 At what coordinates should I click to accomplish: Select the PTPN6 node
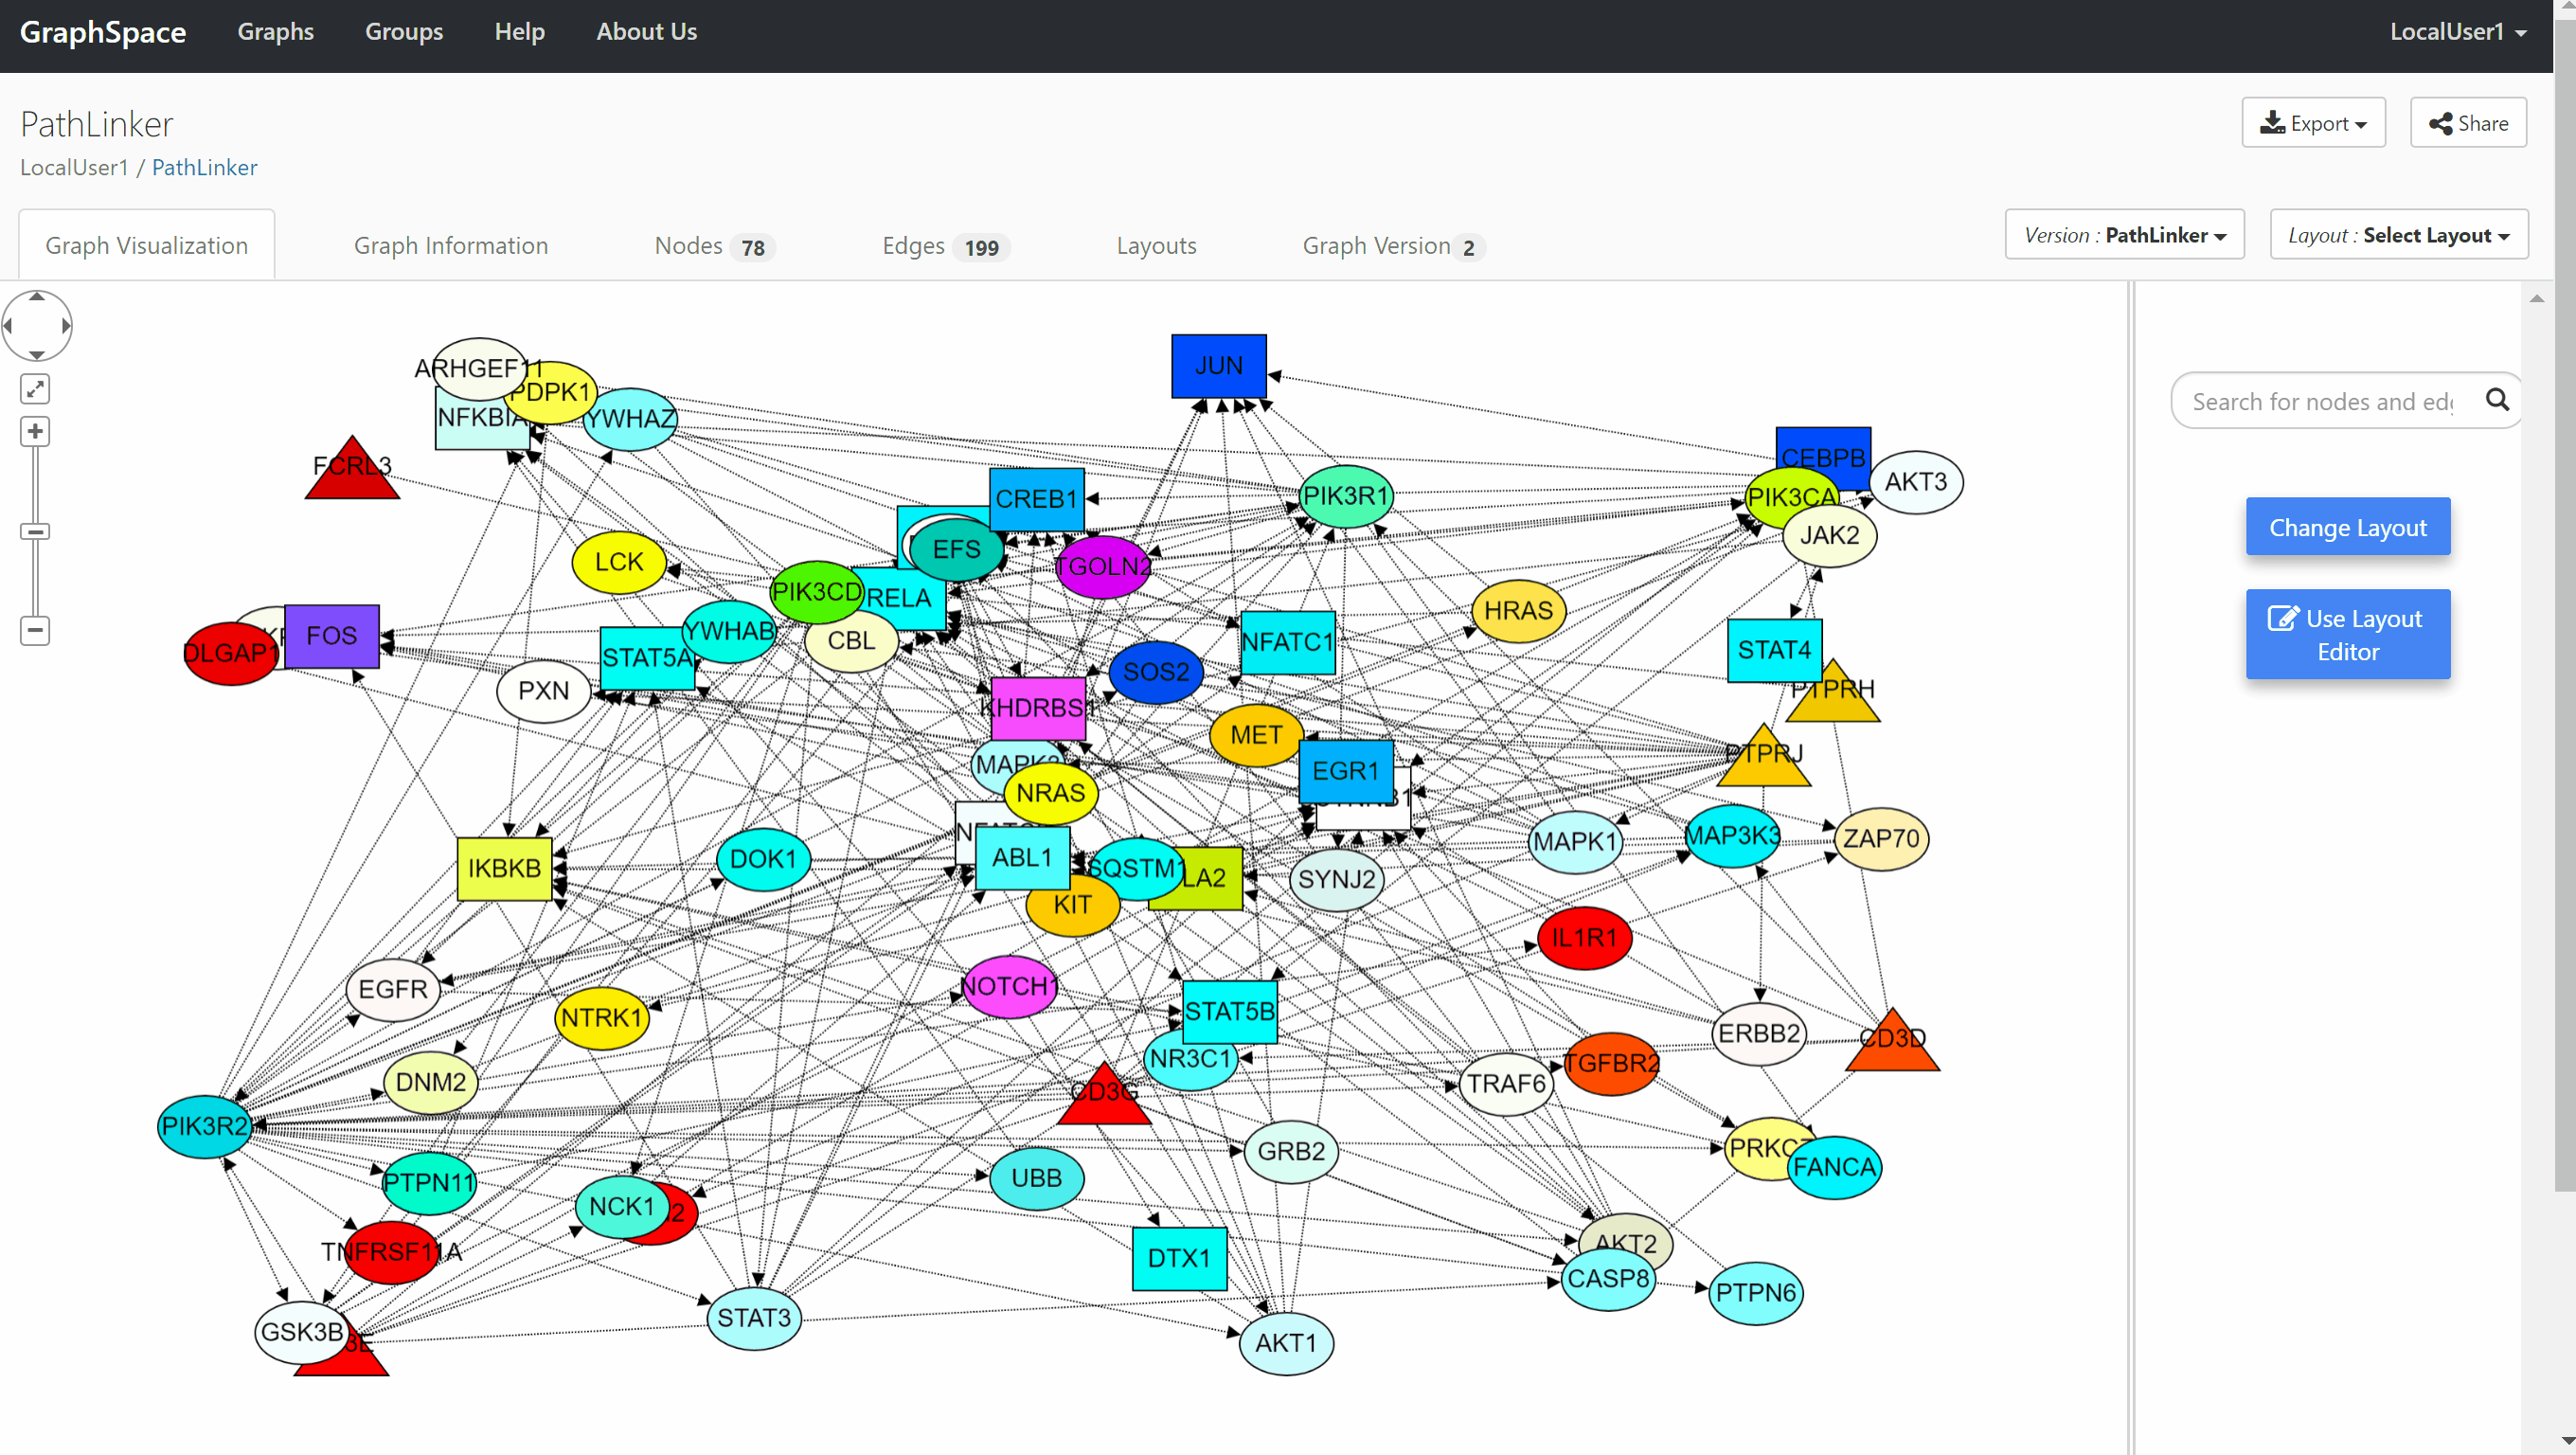[x=1755, y=1293]
